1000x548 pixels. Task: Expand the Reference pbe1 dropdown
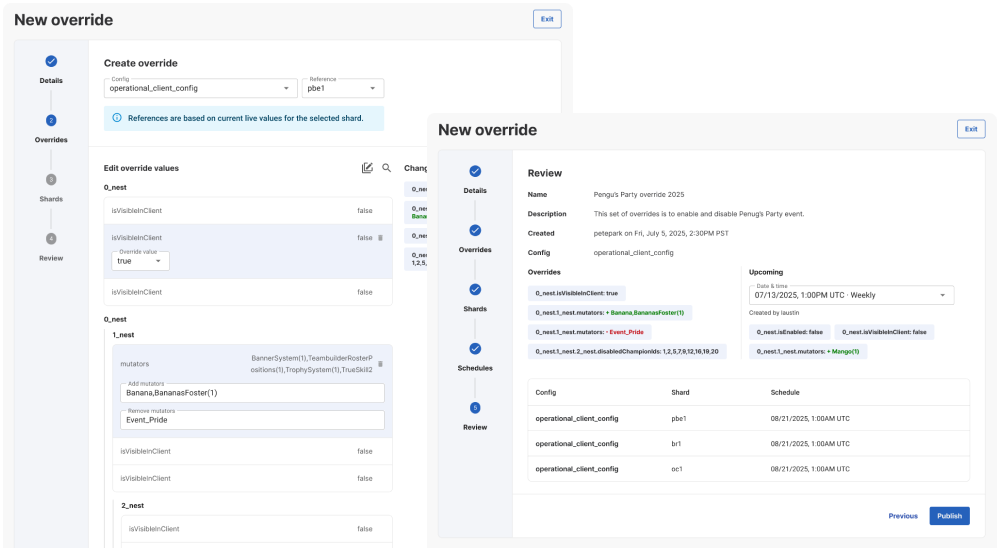[342, 88]
